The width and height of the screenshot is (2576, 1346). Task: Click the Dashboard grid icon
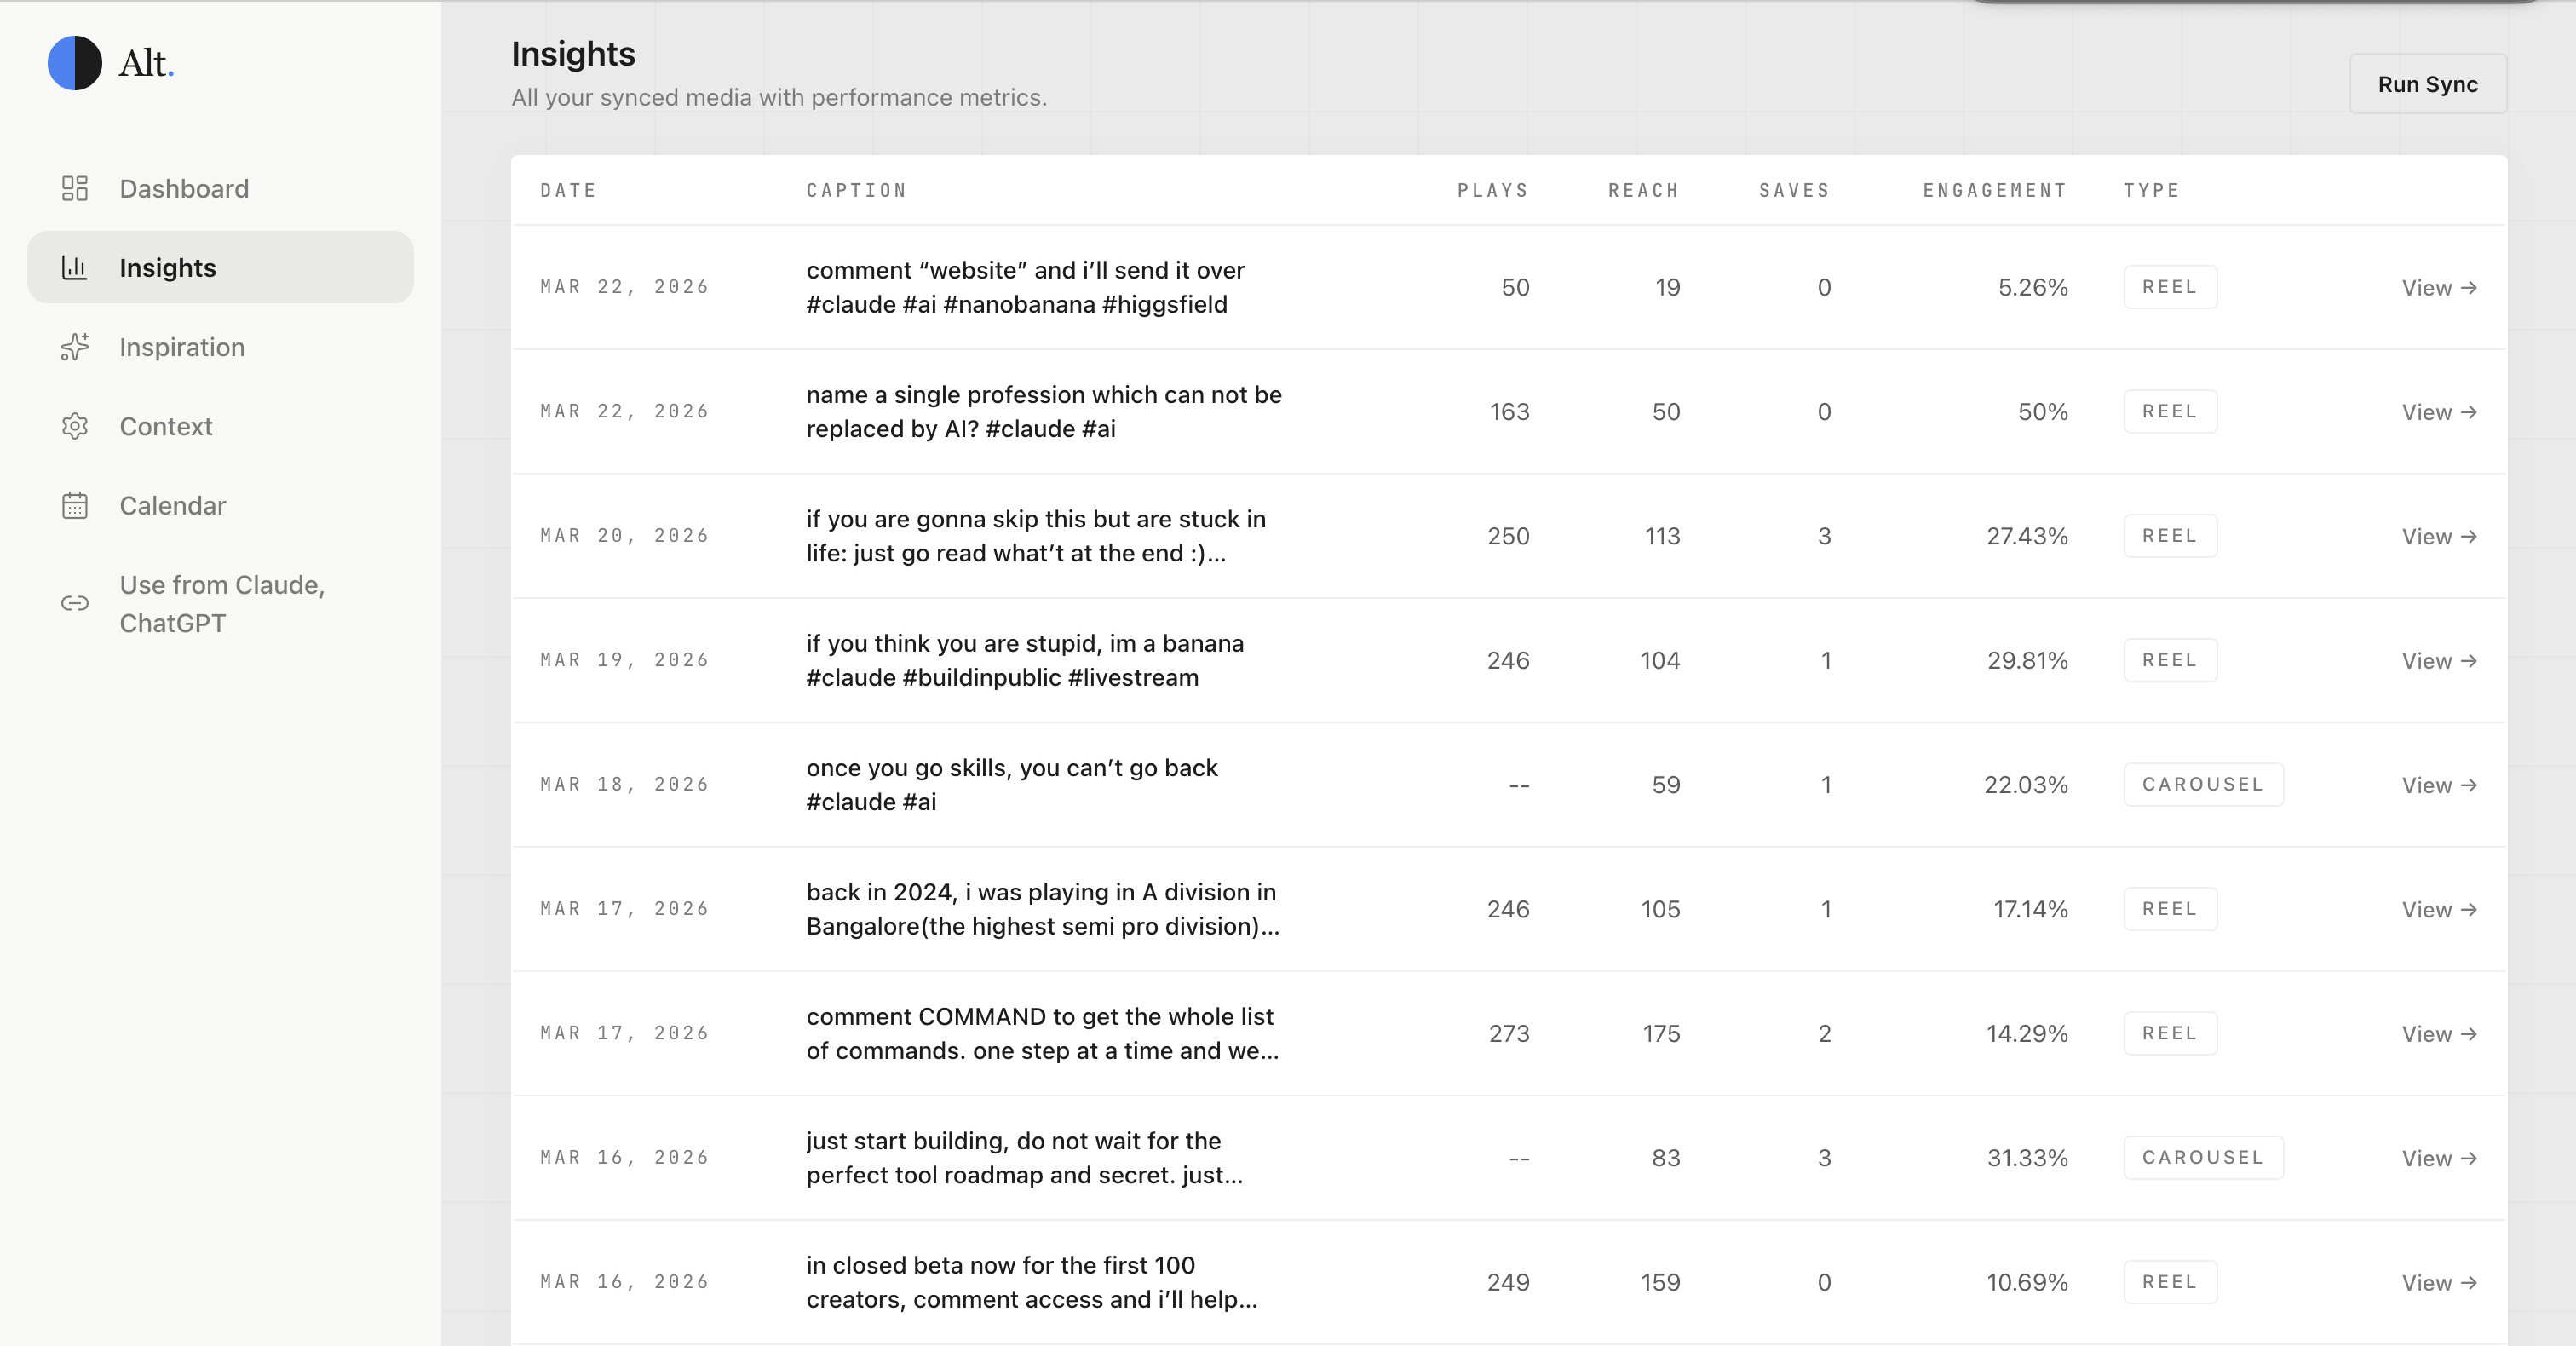(75, 188)
